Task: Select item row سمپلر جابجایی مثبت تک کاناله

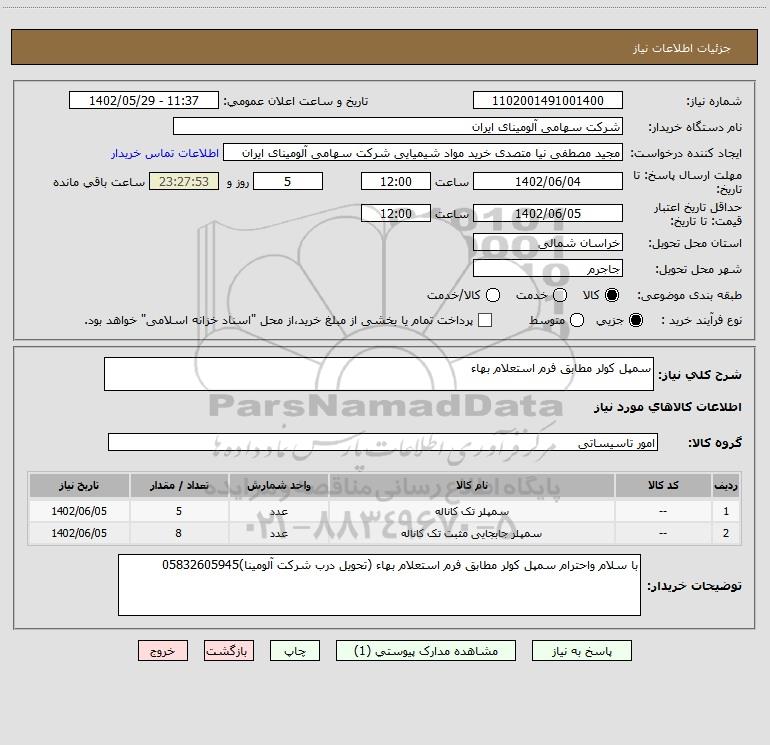Action: [385, 533]
